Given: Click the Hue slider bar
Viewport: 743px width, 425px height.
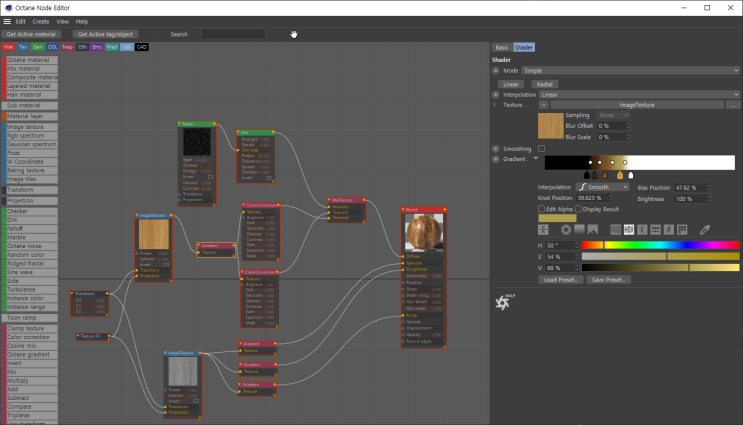Looking at the screenshot, I should [x=661, y=245].
